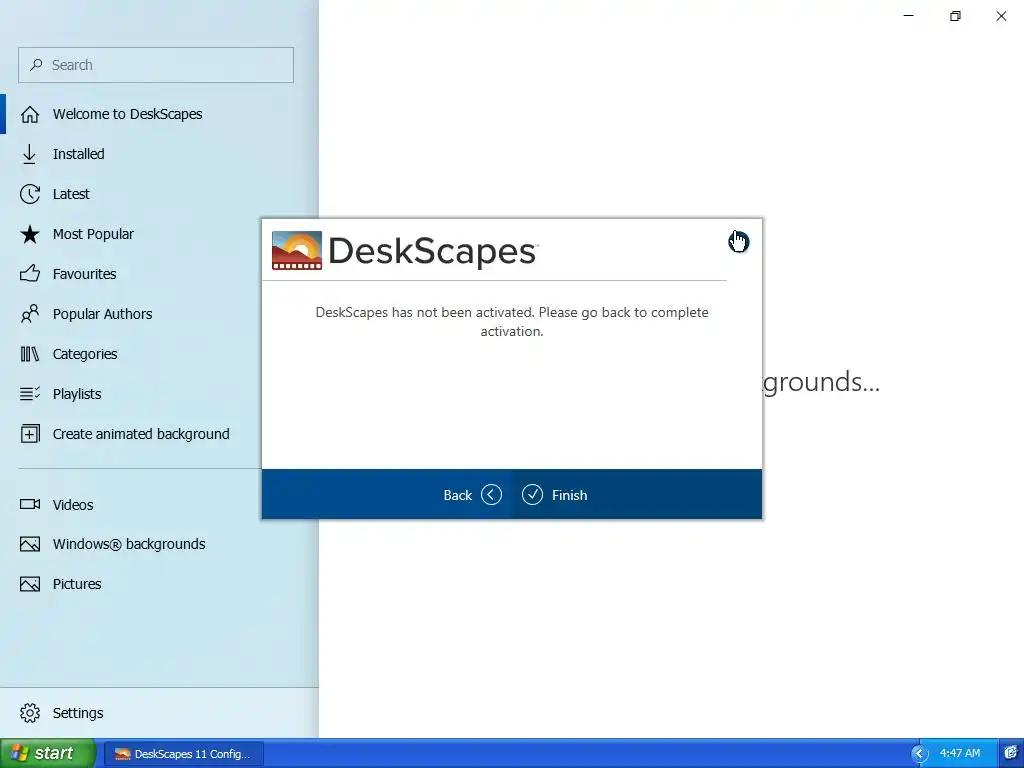Click the DeskScapes logo image in the dialog
Screen dimensions: 1024x768
[x=296, y=250]
